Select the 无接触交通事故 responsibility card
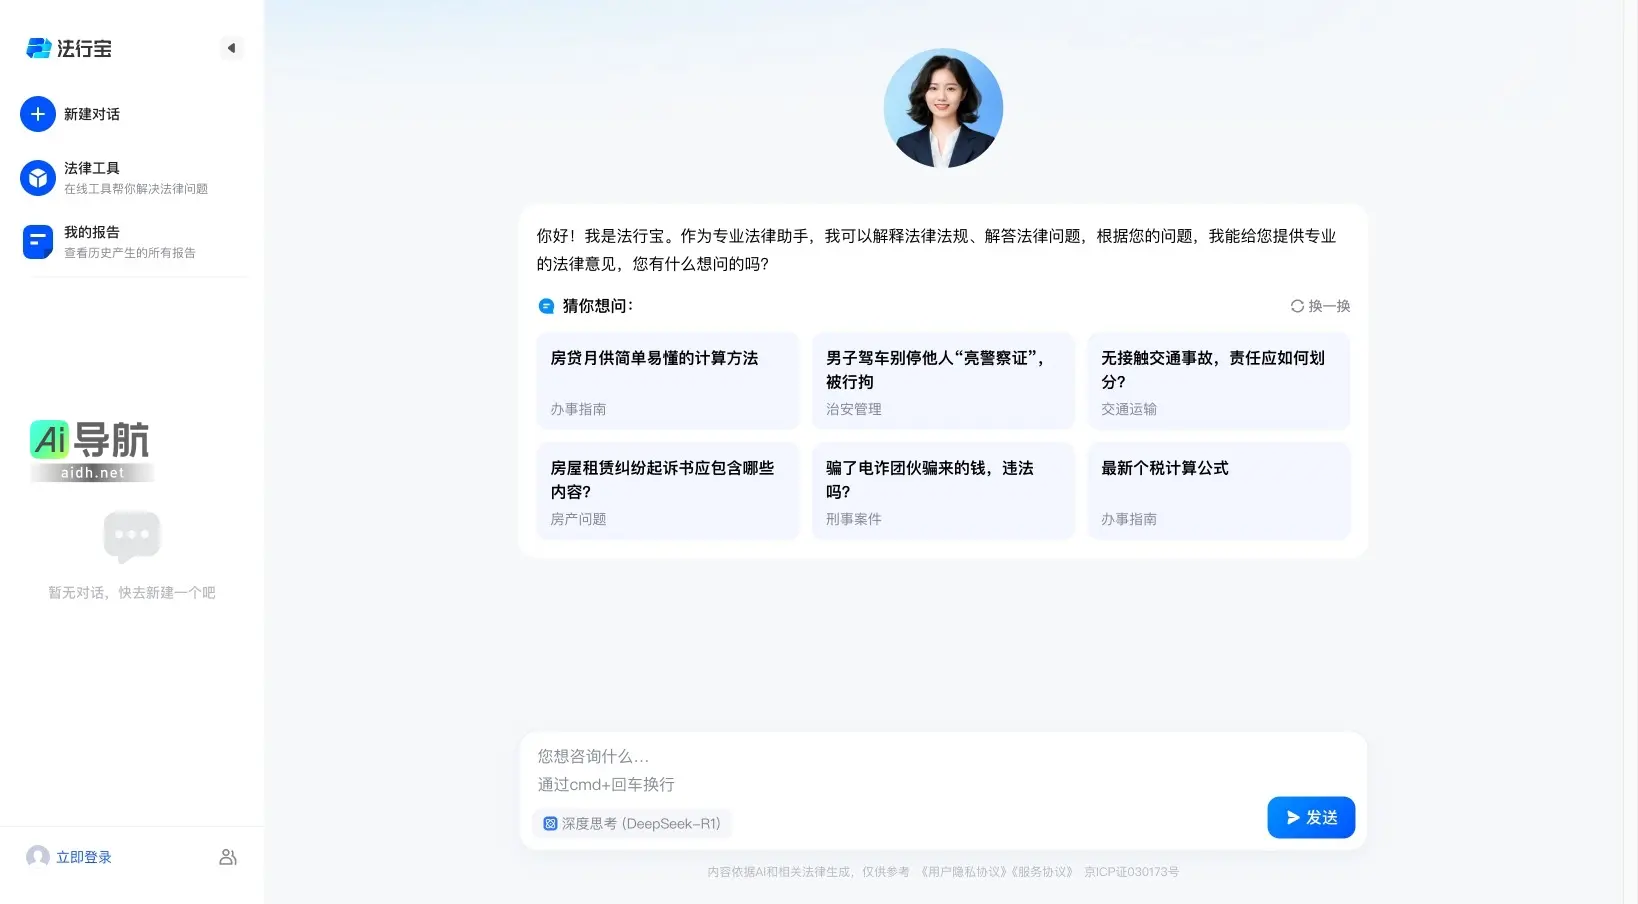The image size is (1638, 904). 1218,381
